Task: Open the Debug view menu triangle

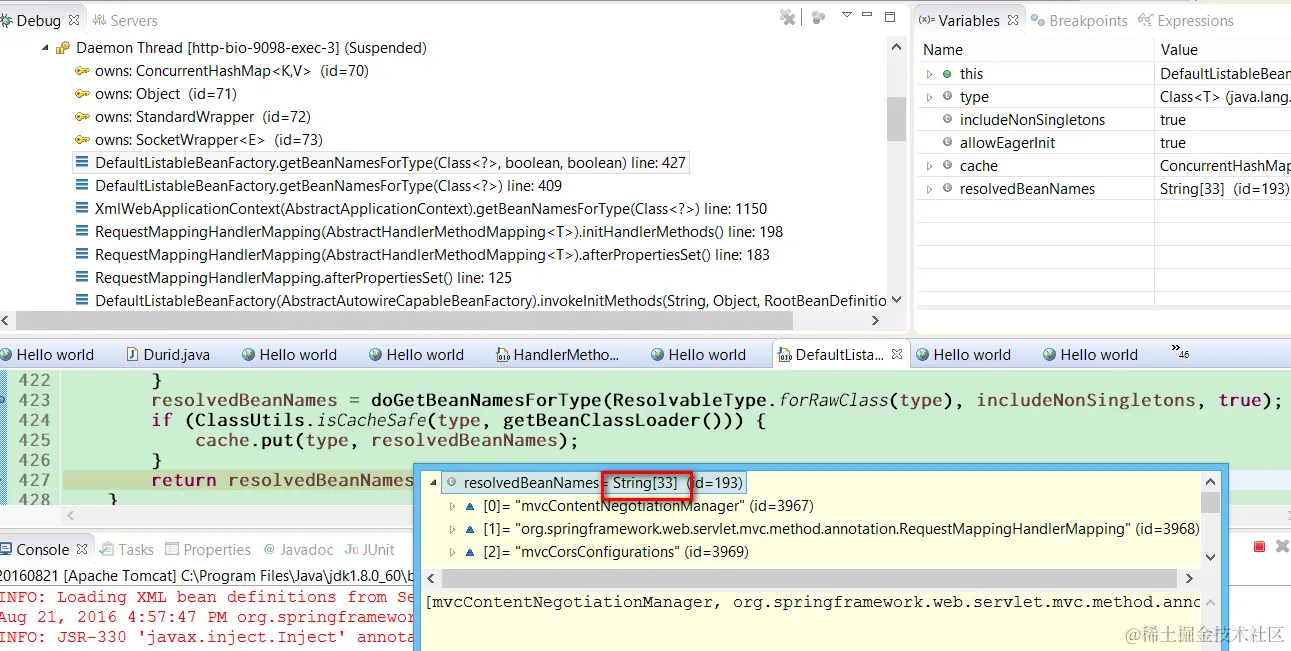Action: 847,15
